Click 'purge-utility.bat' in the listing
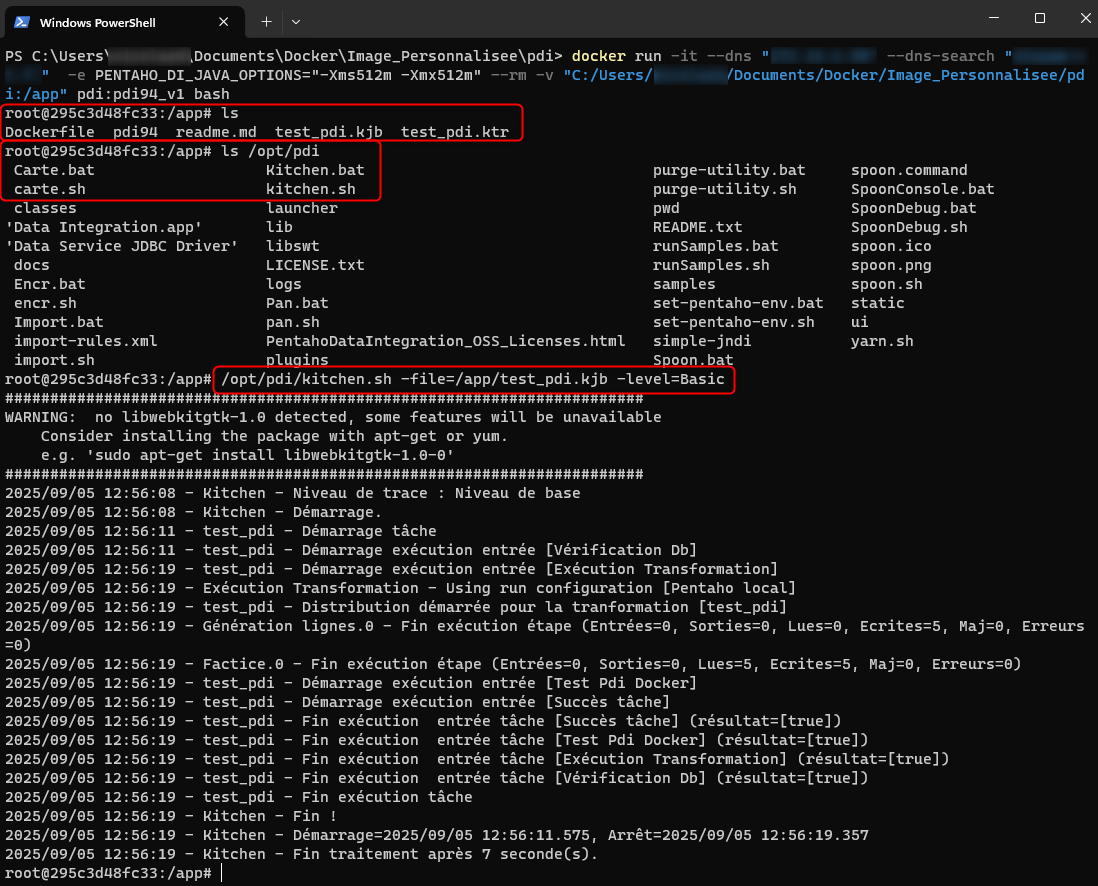 (x=729, y=170)
